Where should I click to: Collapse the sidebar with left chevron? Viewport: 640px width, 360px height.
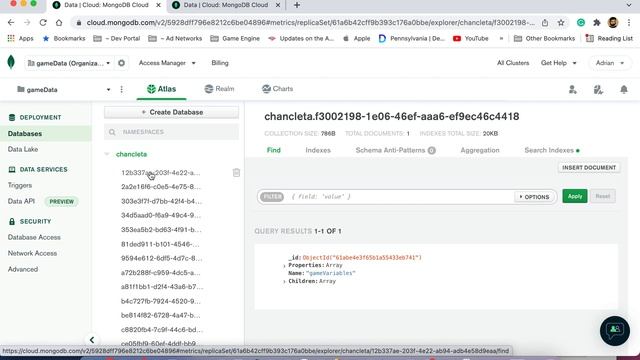(x=92, y=340)
